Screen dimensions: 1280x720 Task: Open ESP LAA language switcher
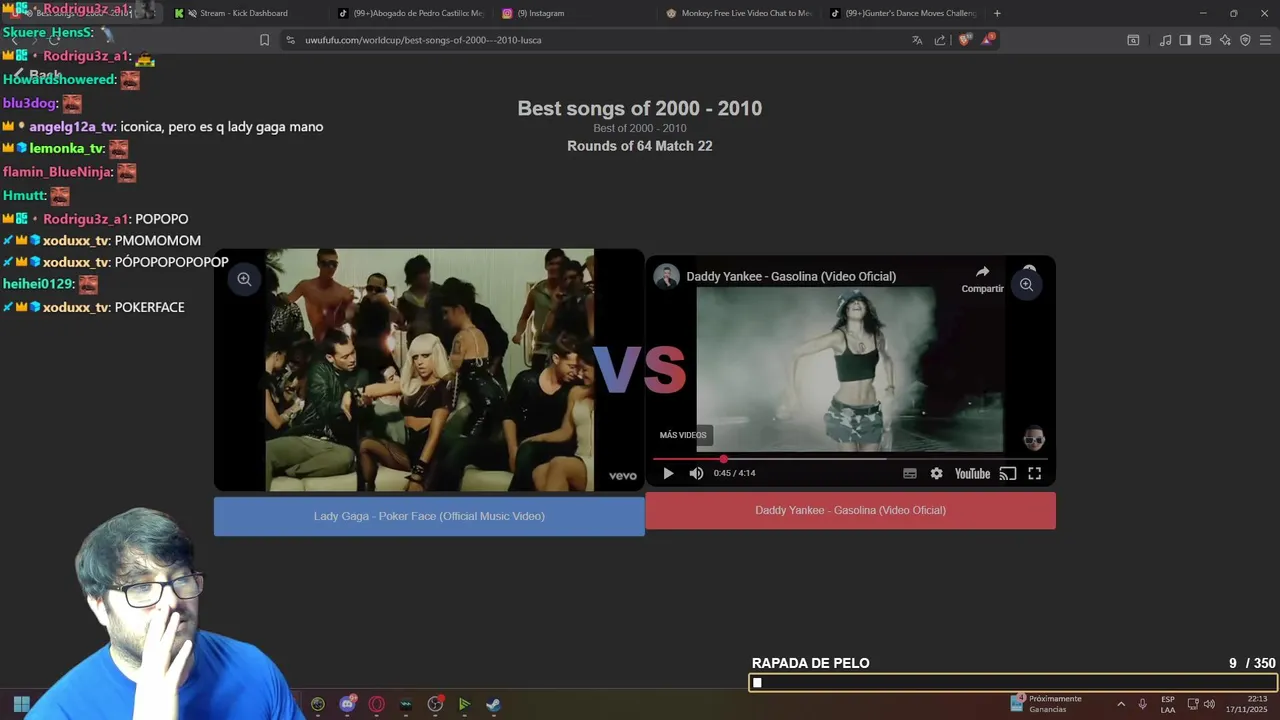(1168, 704)
